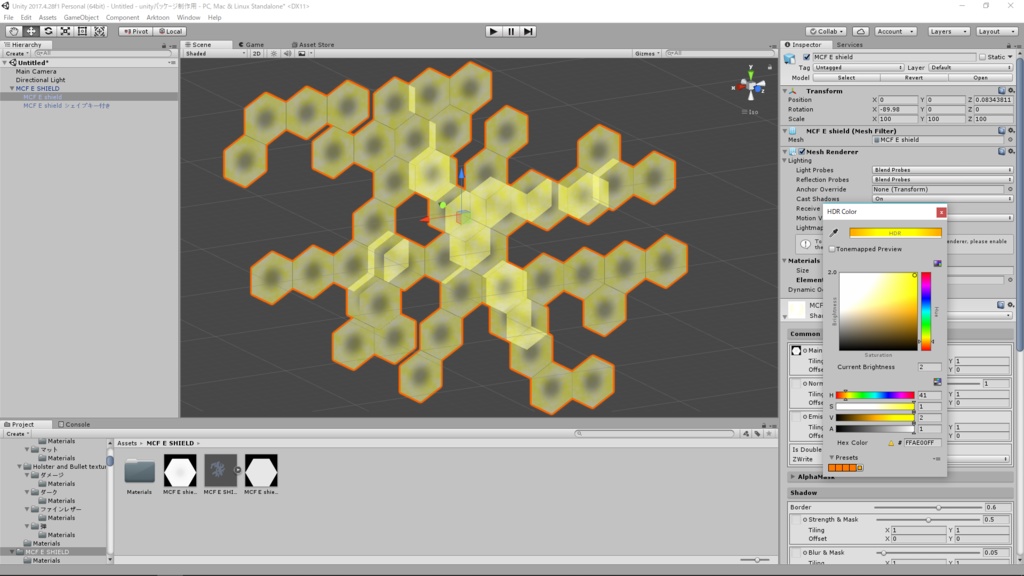This screenshot has width=1024, height=576.
Task: Select the Rect Transform tool
Action: (x=82, y=31)
